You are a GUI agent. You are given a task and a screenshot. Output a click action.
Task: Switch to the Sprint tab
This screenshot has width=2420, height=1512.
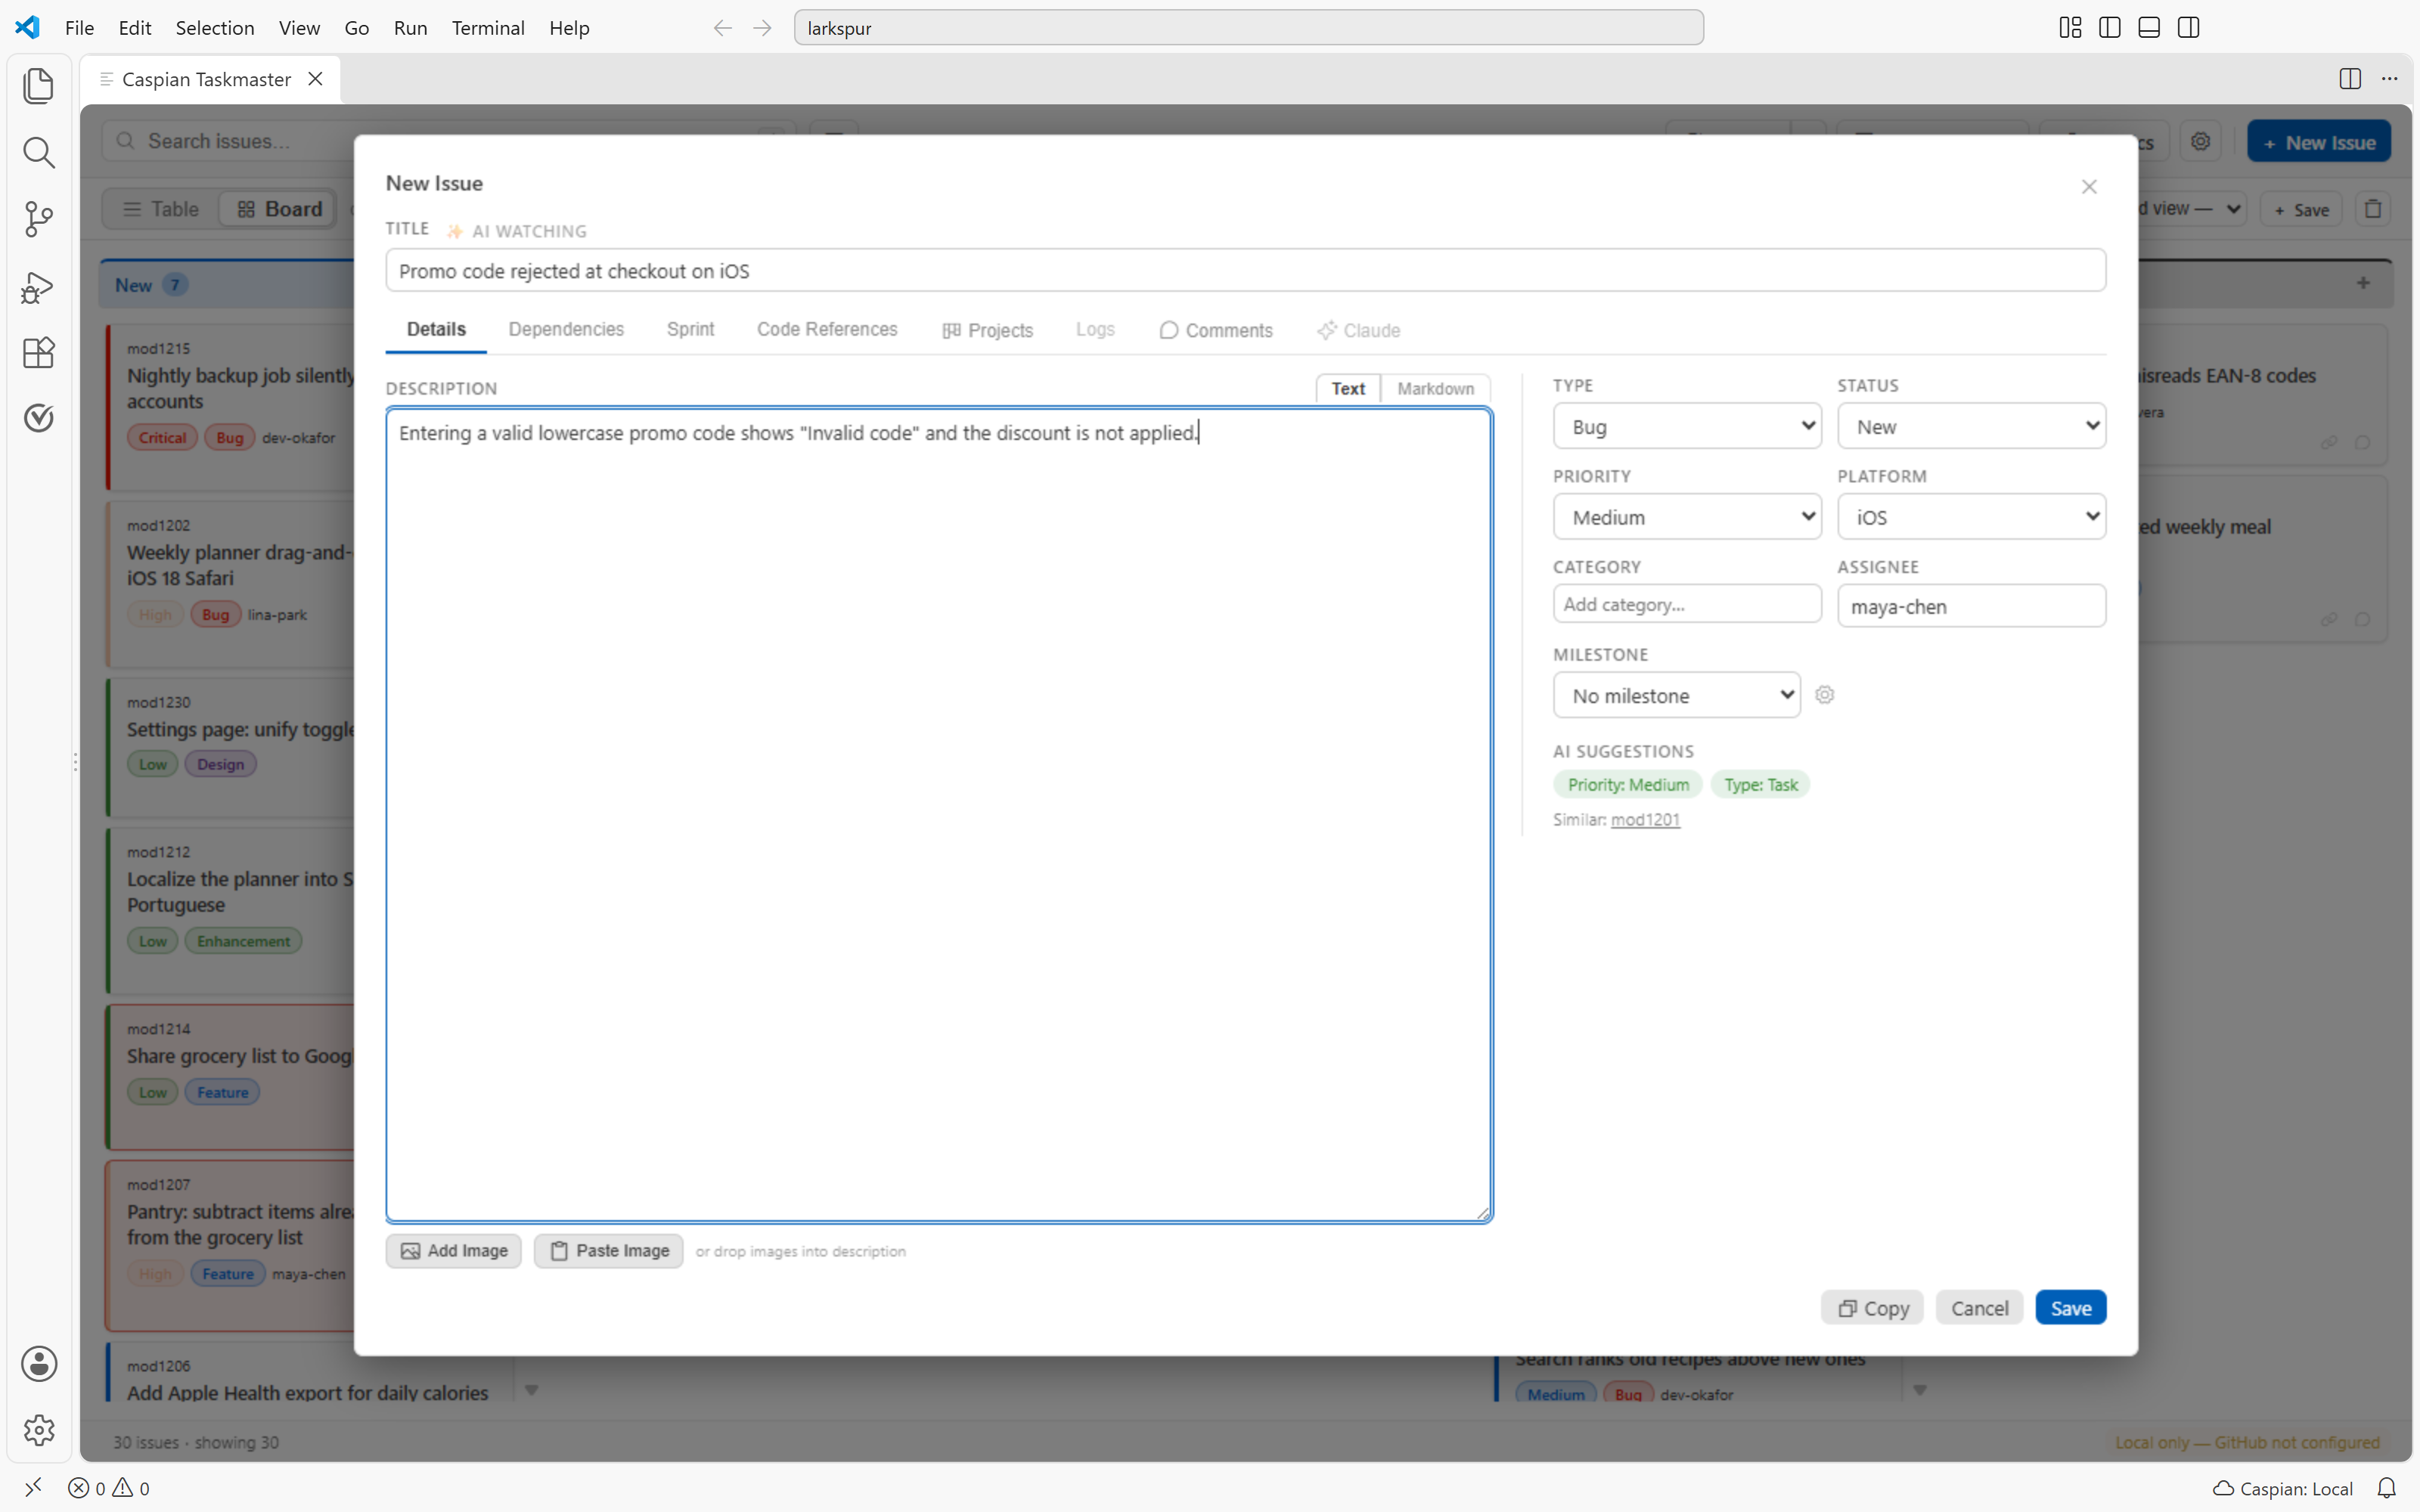pyautogui.click(x=690, y=330)
